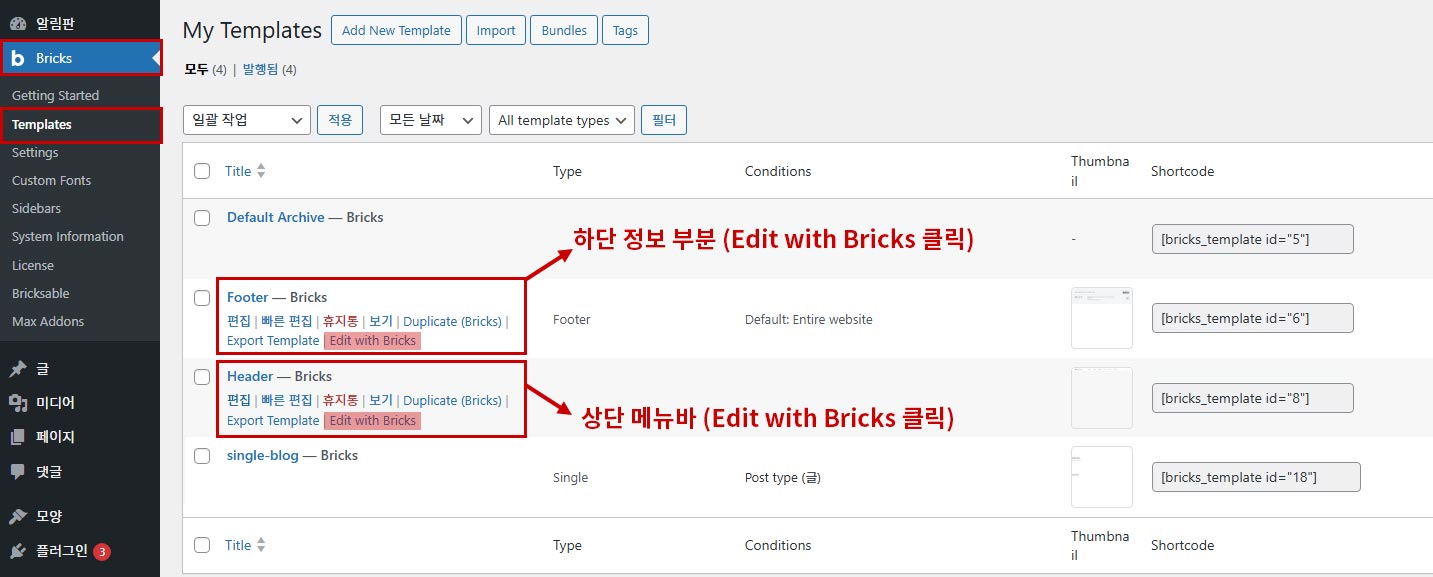The height and width of the screenshot is (577, 1433).
Task: Click the Add New Template button
Action: 397,30
